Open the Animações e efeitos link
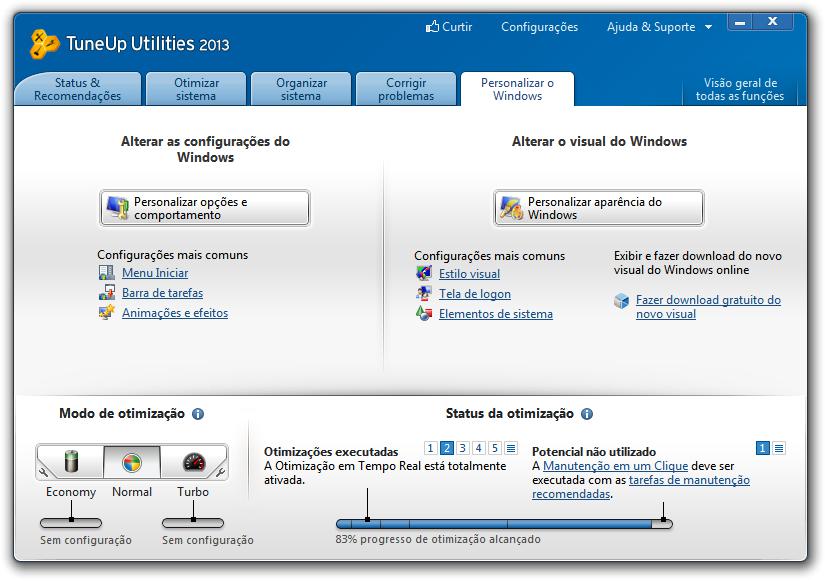Viewport: 825px width, 581px height. (x=175, y=313)
